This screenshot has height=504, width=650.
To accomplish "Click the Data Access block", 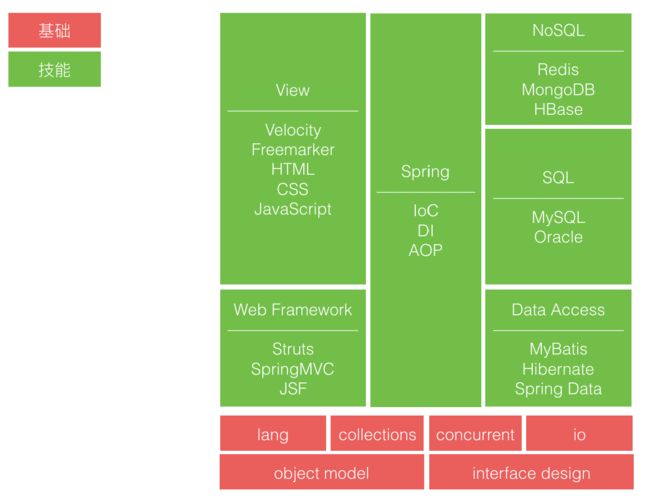I will point(558,348).
